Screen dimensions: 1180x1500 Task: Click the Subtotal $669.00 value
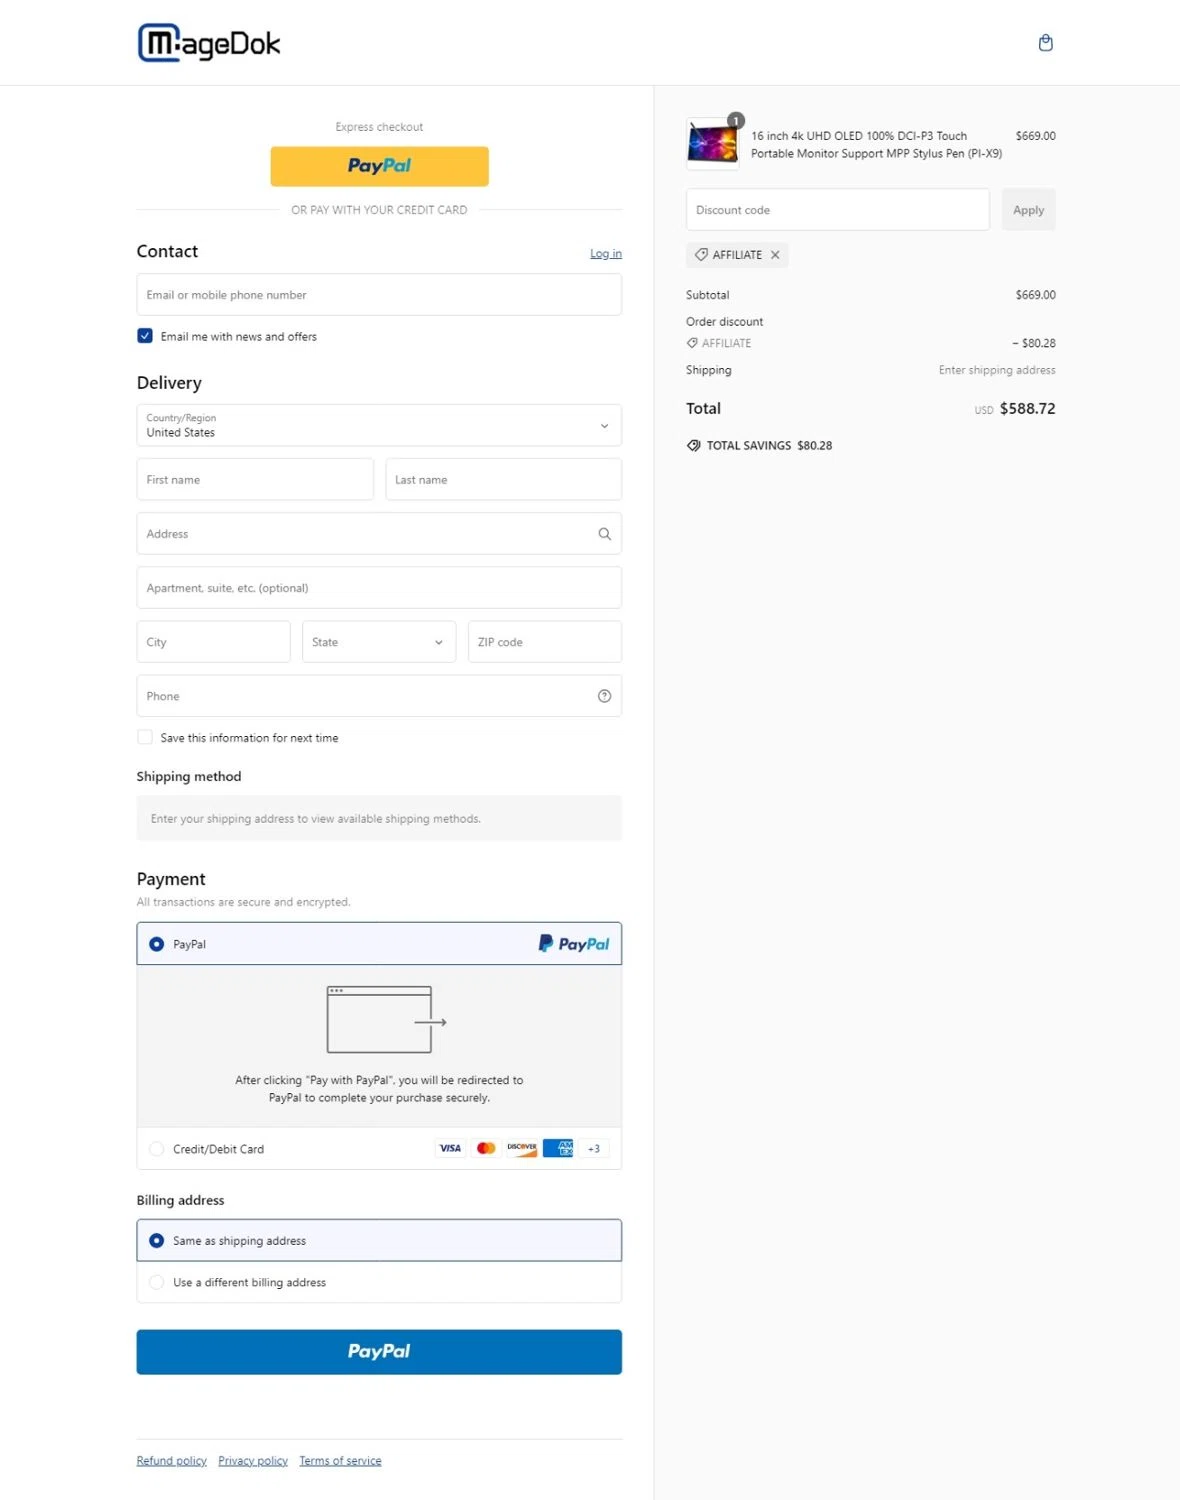(x=1035, y=295)
